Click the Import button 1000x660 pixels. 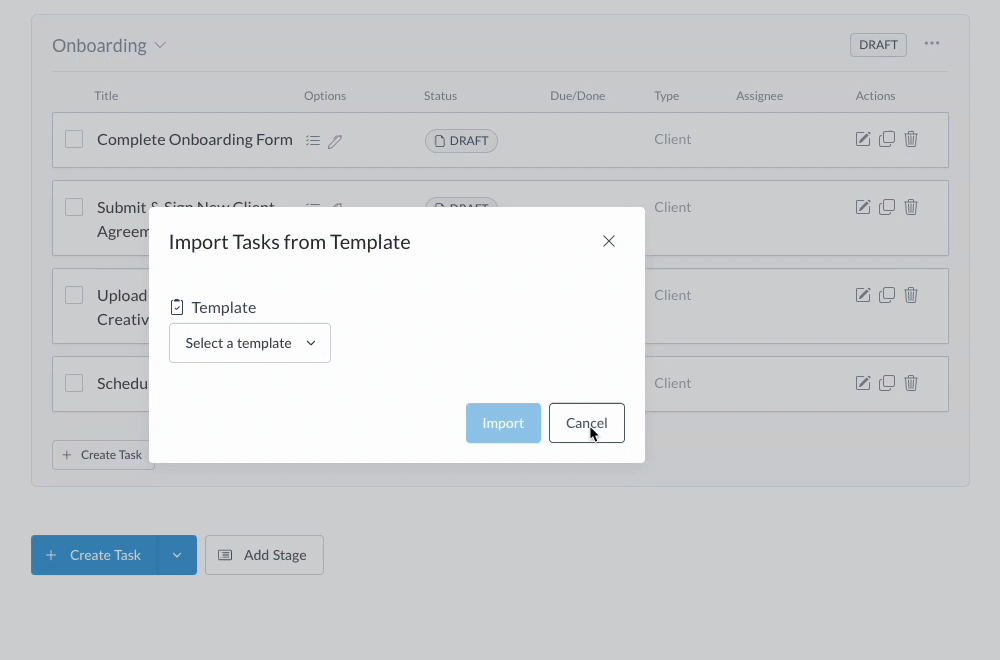(503, 423)
